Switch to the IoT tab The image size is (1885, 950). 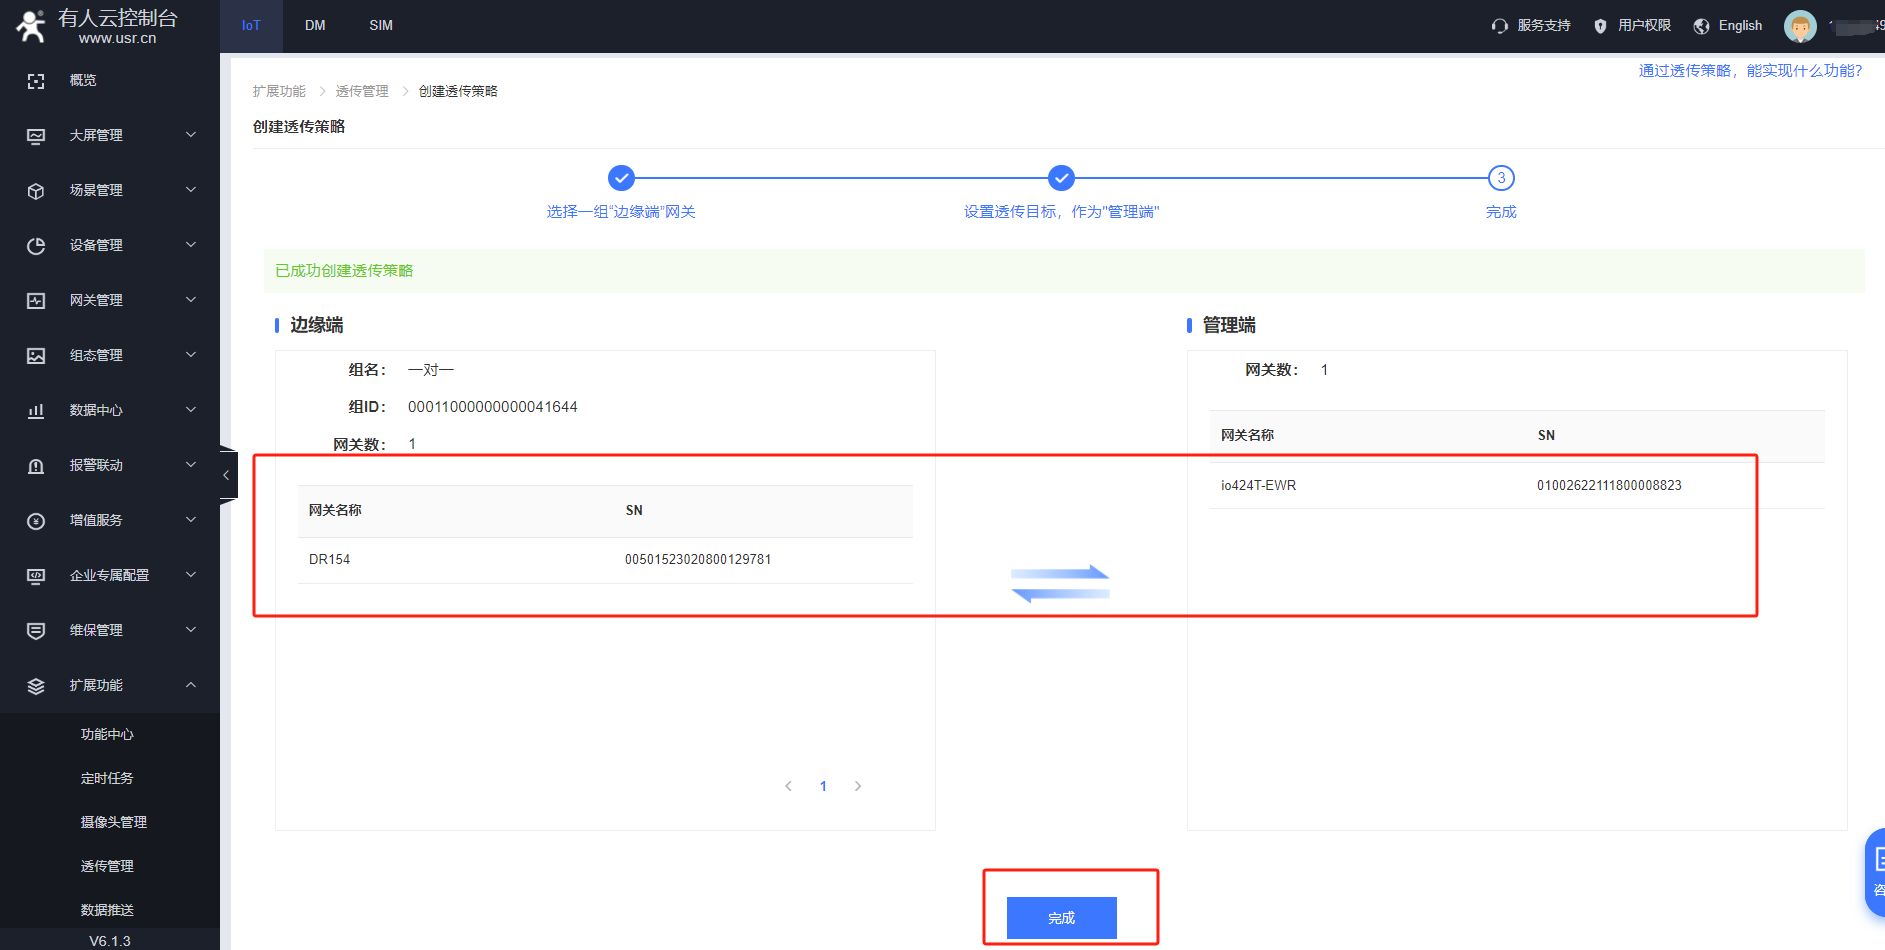(x=251, y=26)
